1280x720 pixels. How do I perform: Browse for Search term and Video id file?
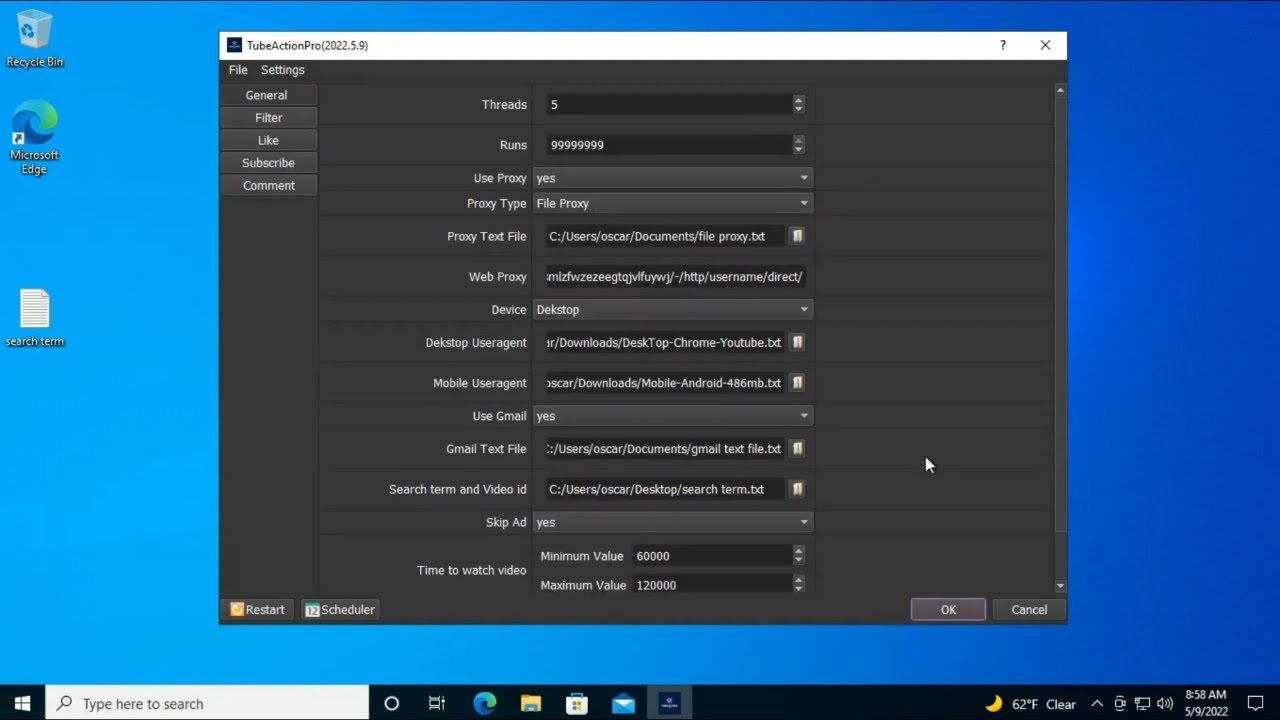pyautogui.click(x=797, y=489)
